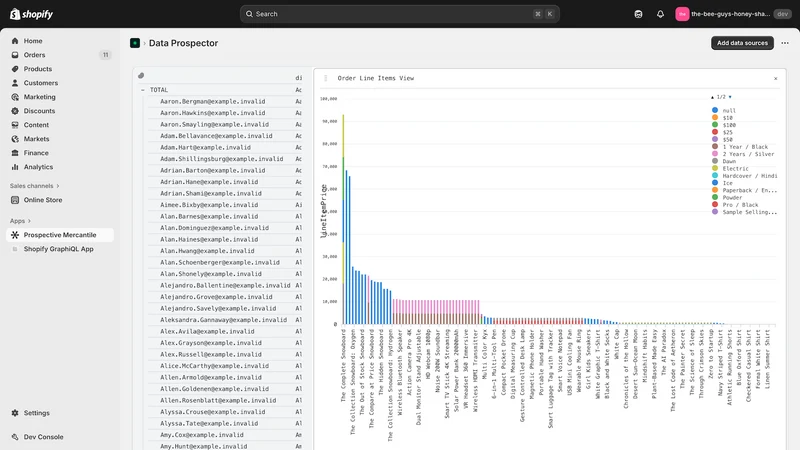Click the Shopify logo
The image size is (800, 450).
click(31, 14)
